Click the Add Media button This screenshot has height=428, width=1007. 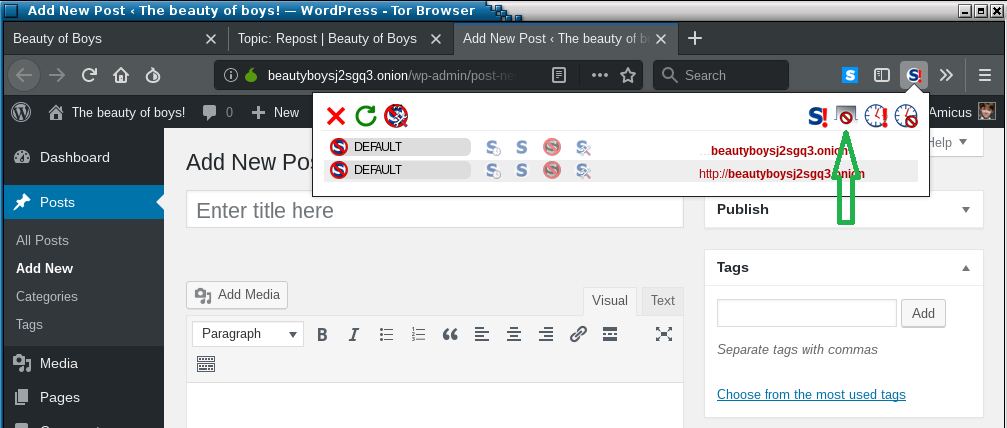[238, 295]
